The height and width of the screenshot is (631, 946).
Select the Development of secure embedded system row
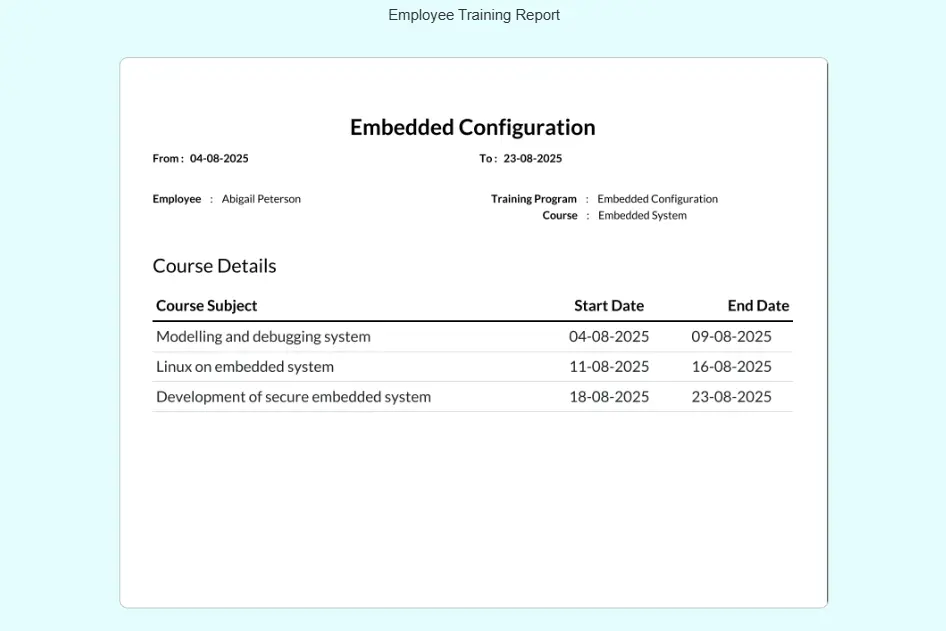coord(293,397)
